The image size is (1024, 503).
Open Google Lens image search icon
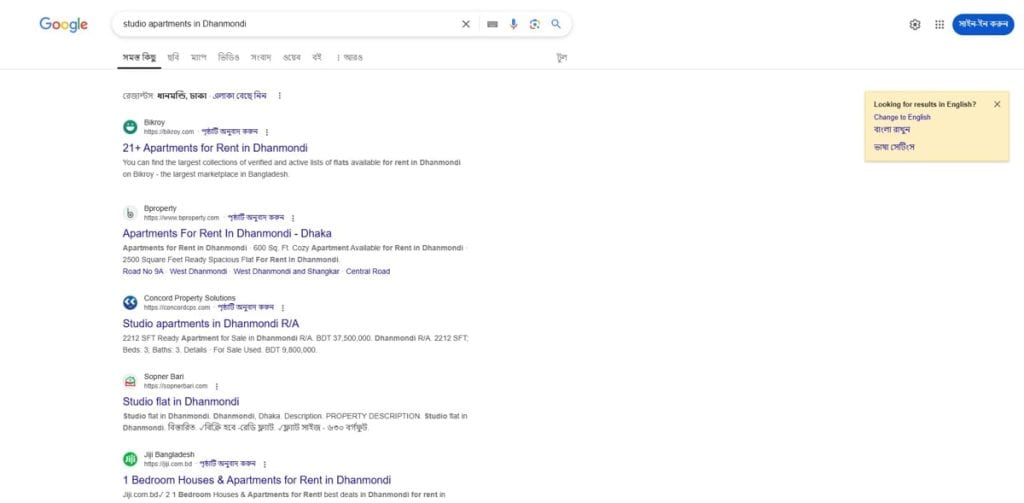click(534, 24)
